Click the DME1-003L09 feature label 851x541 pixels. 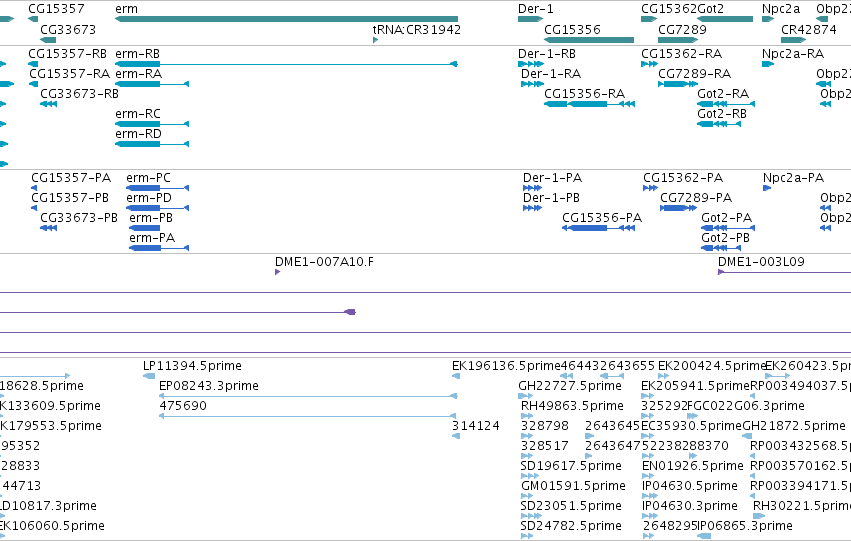coord(761,262)
